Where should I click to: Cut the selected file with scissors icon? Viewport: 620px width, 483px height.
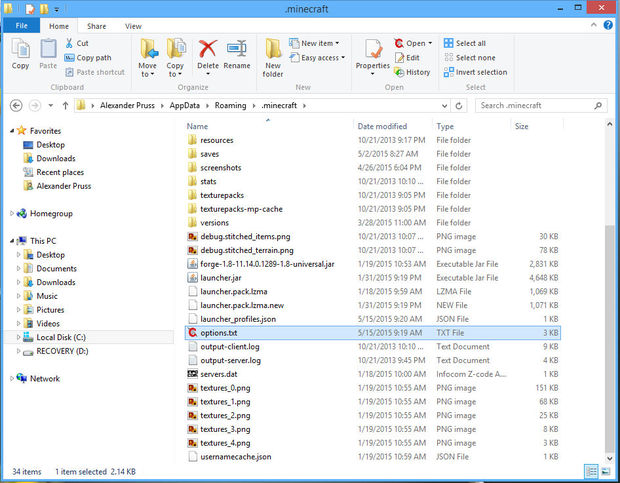pos(77,43)
